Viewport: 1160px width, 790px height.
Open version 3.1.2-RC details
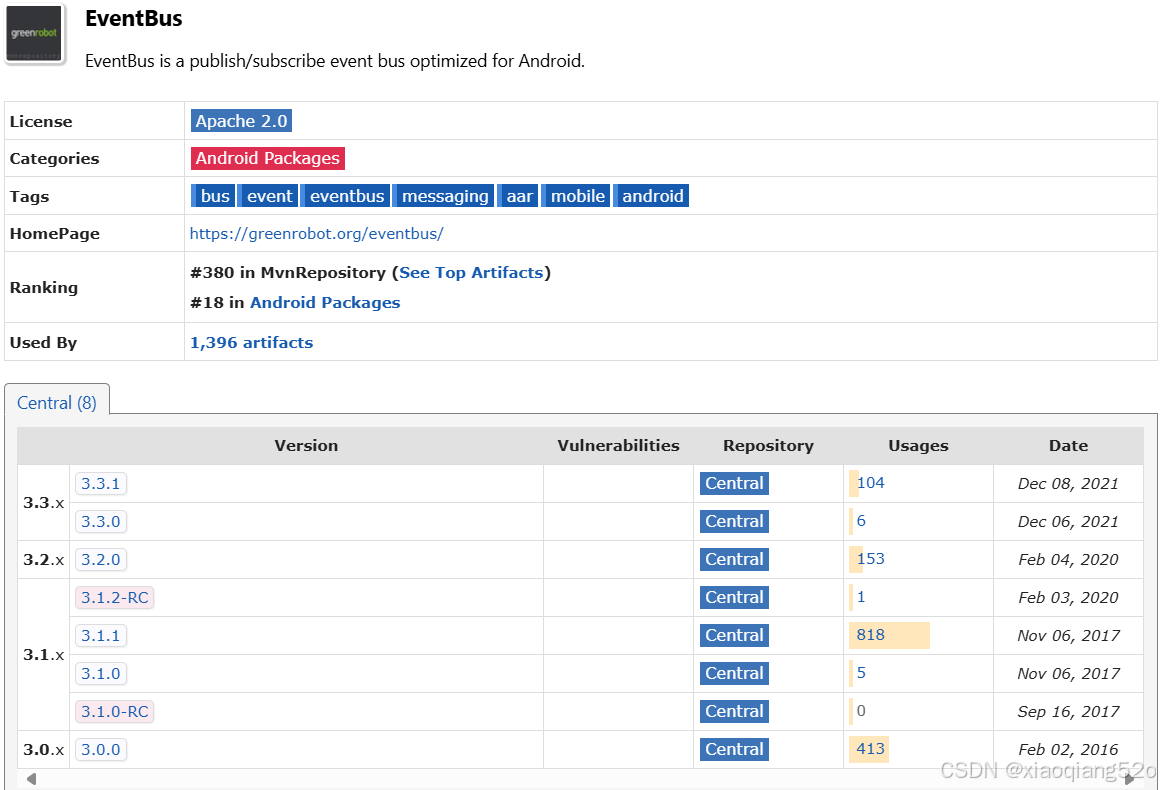(x=114, y=597)
